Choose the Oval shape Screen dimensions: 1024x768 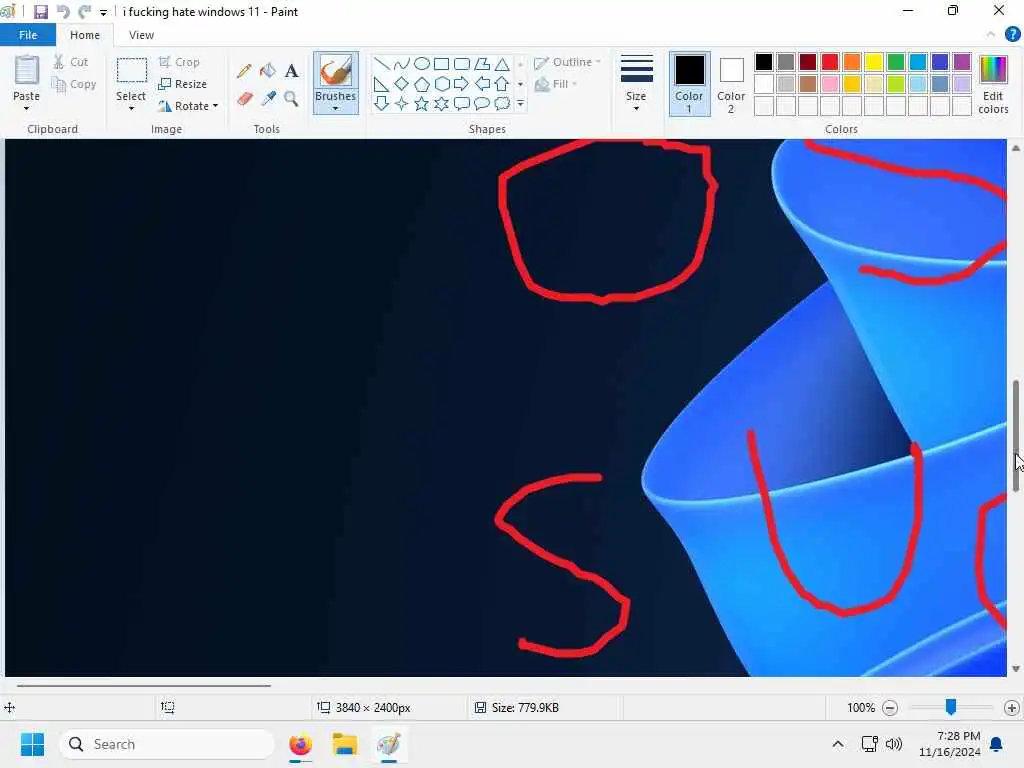[422, 64]
